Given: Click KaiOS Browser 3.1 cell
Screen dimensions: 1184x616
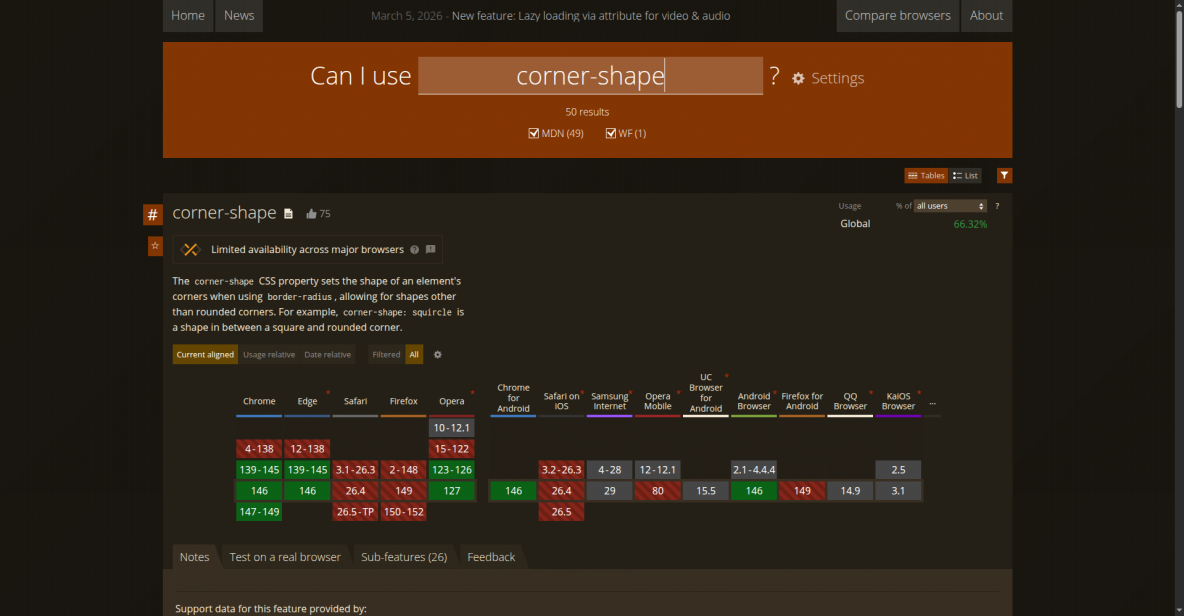Looking at the screenshot, I should pyautogui.click(x=899, y=491).
